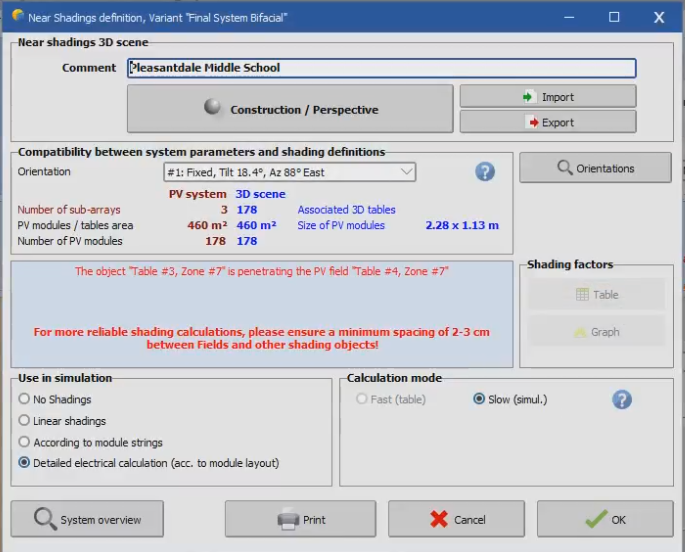Screen dimensions: 685x552
Task: Open the System overview
Action: (x=87, y=519)
